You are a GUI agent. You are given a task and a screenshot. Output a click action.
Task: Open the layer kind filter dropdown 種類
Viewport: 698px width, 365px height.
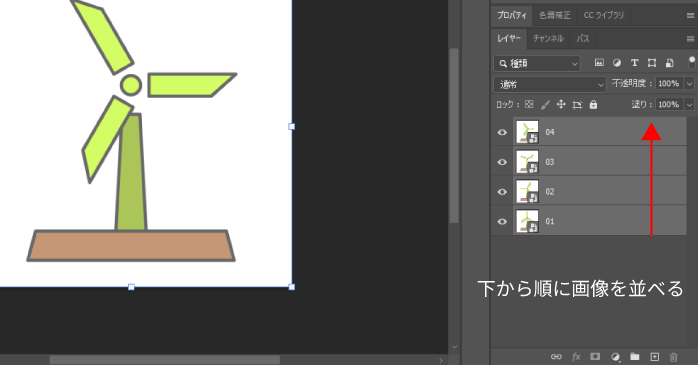coord(537,64)
